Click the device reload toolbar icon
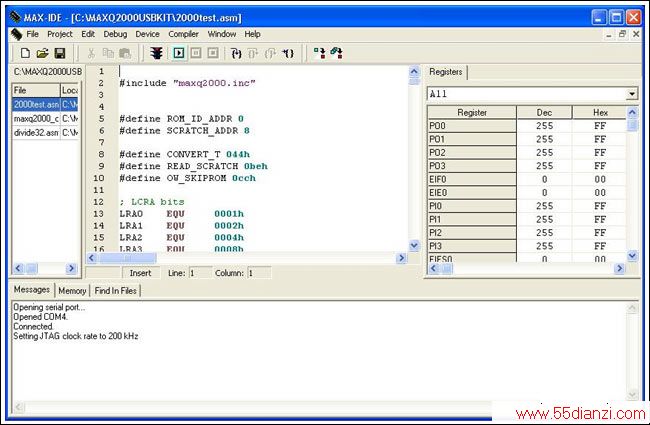Viewport: 650px width, 425px height. point(336,53)
